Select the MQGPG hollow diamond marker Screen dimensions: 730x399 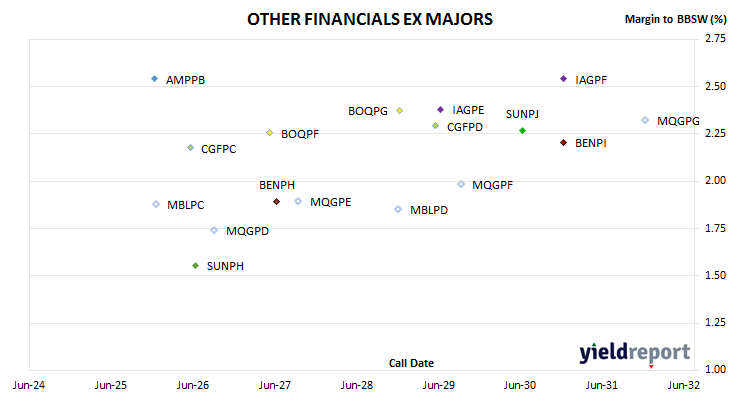(x=645, y=120)
